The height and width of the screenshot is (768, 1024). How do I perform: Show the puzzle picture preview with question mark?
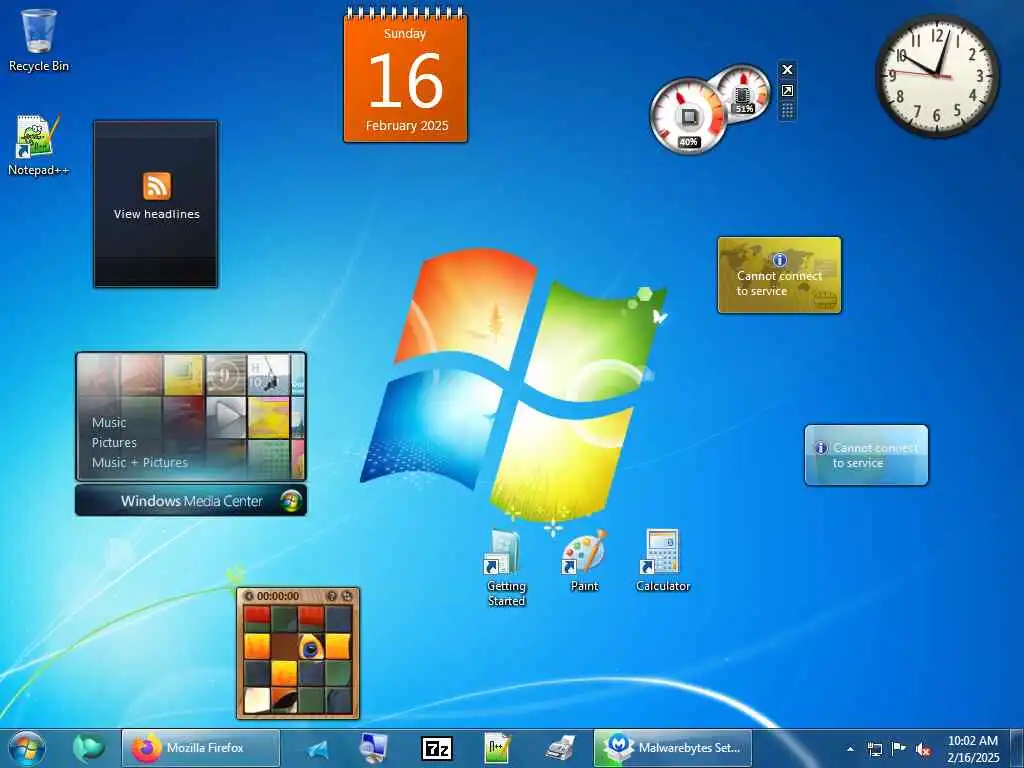pos(331,596)
